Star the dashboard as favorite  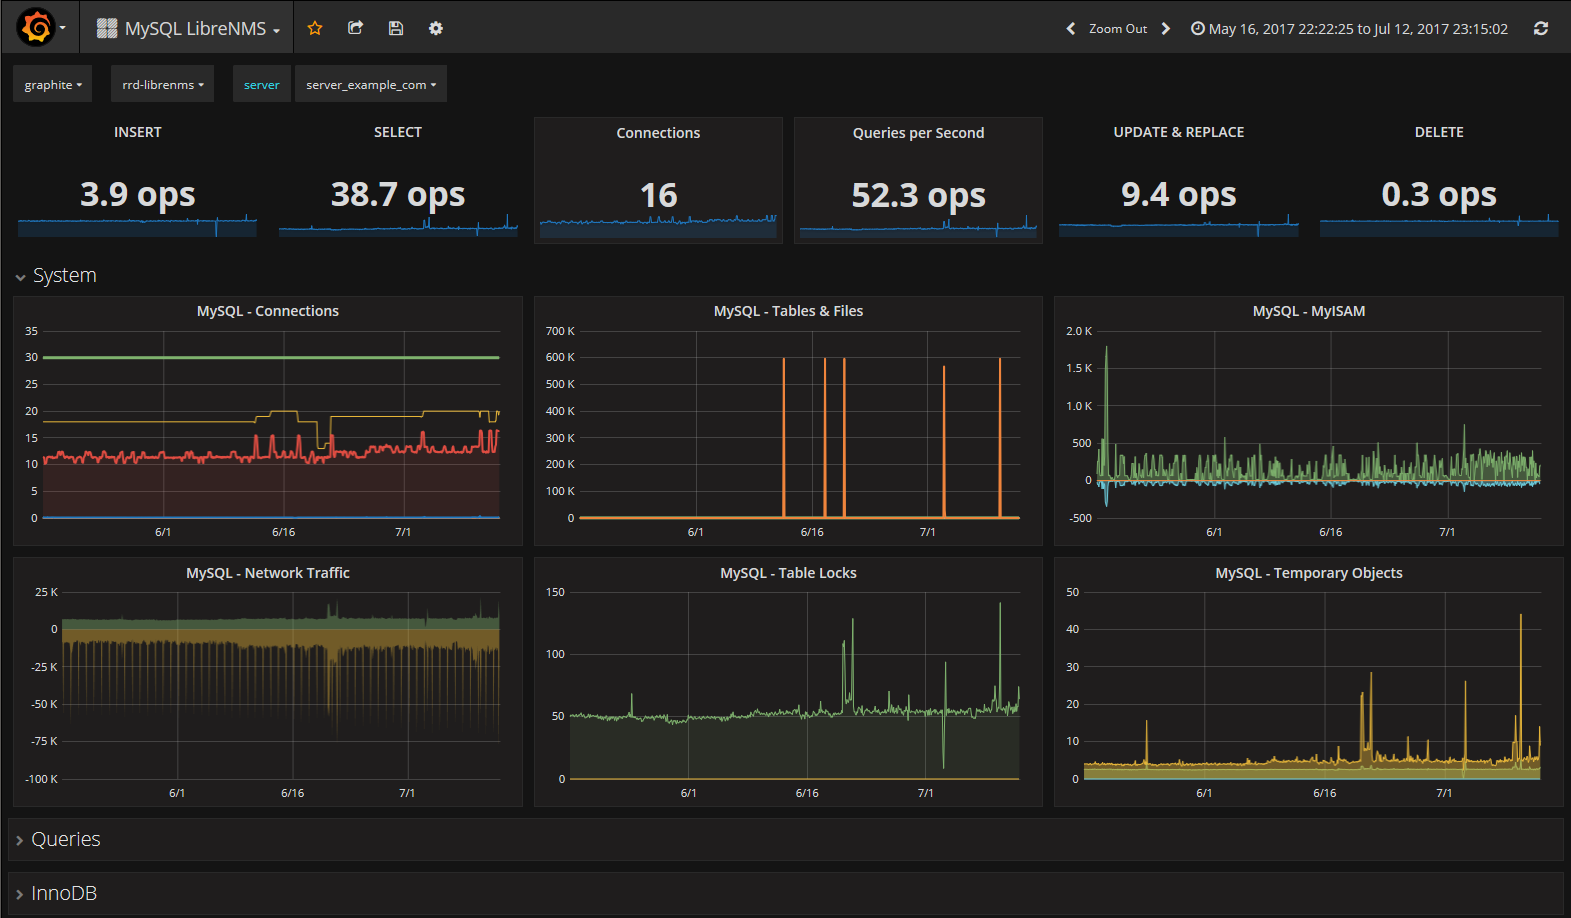[315, 28]
